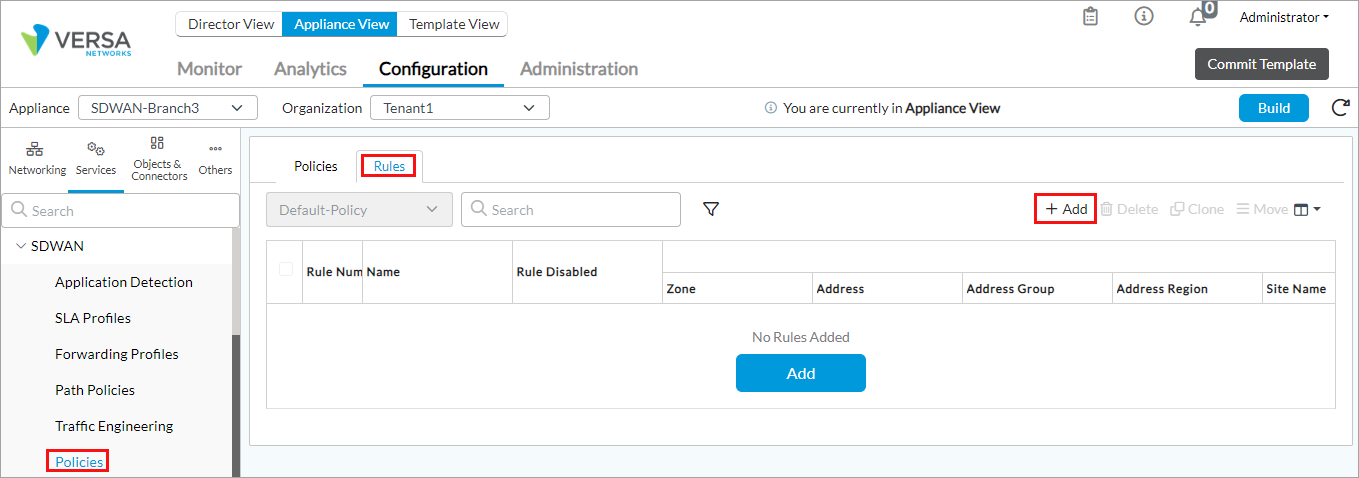The image size is (1359, 478).
Task: Click the filter funnel icon
Action: [711, 209]
